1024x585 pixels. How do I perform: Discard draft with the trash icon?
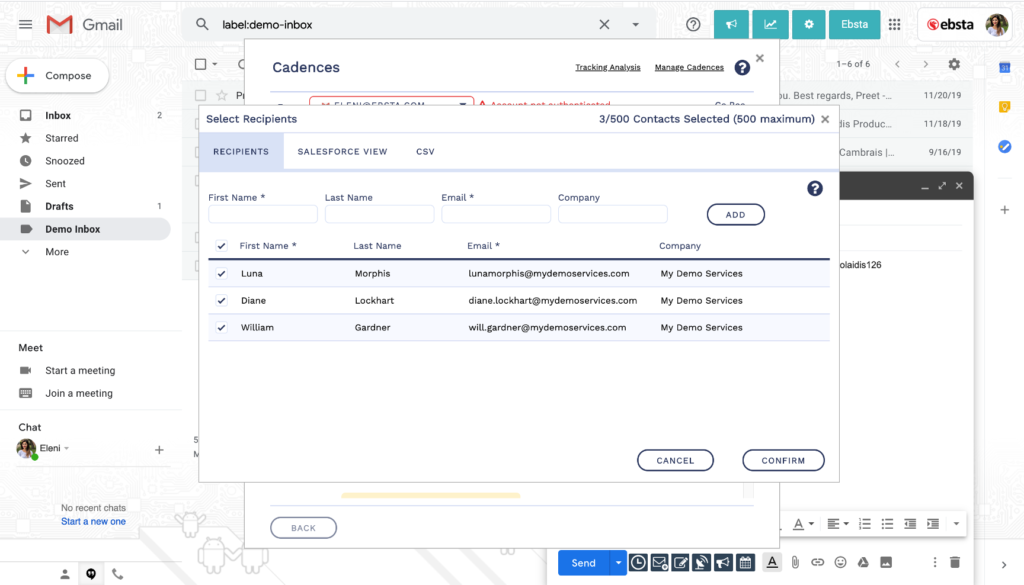955,563
